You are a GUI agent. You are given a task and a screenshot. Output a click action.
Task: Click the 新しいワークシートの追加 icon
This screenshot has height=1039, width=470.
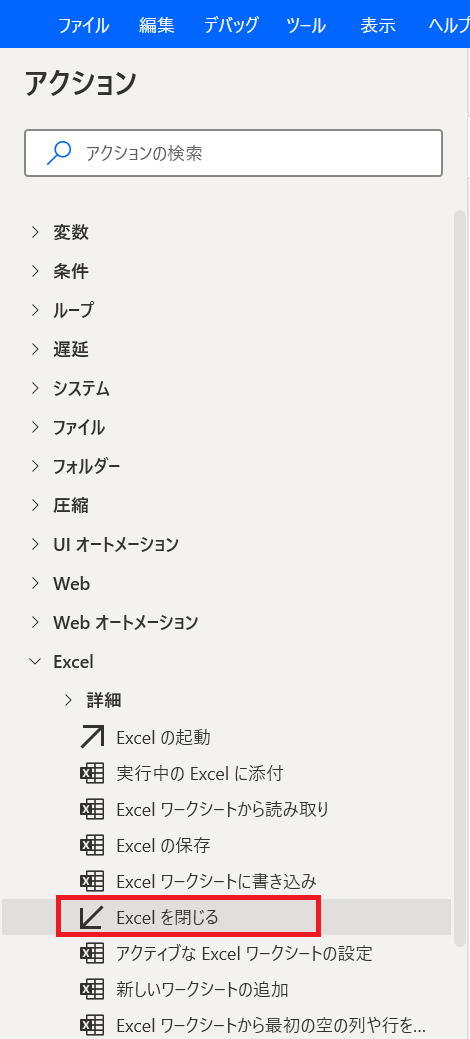point(91,990)
